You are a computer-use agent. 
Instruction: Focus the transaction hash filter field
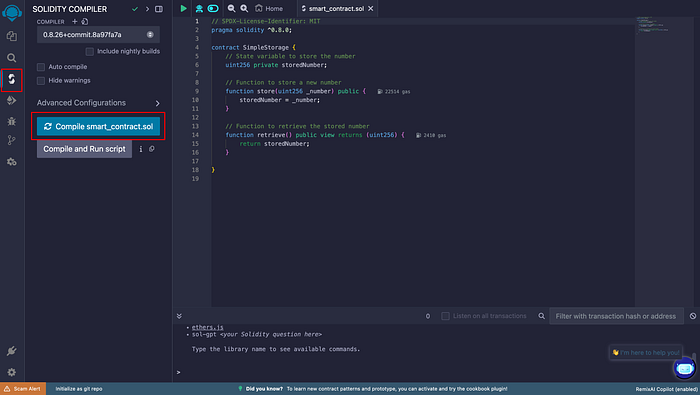616,316
